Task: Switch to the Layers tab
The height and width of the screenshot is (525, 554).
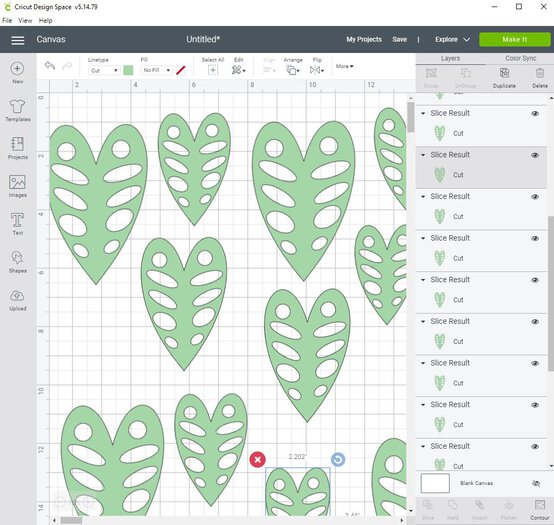Action: point(450,59)
